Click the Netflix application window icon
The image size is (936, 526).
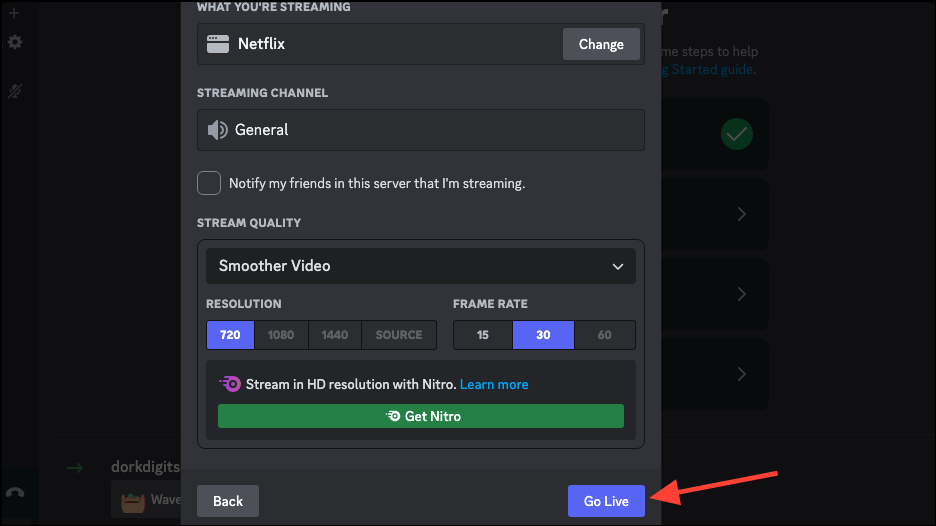(x=218, y=44)
